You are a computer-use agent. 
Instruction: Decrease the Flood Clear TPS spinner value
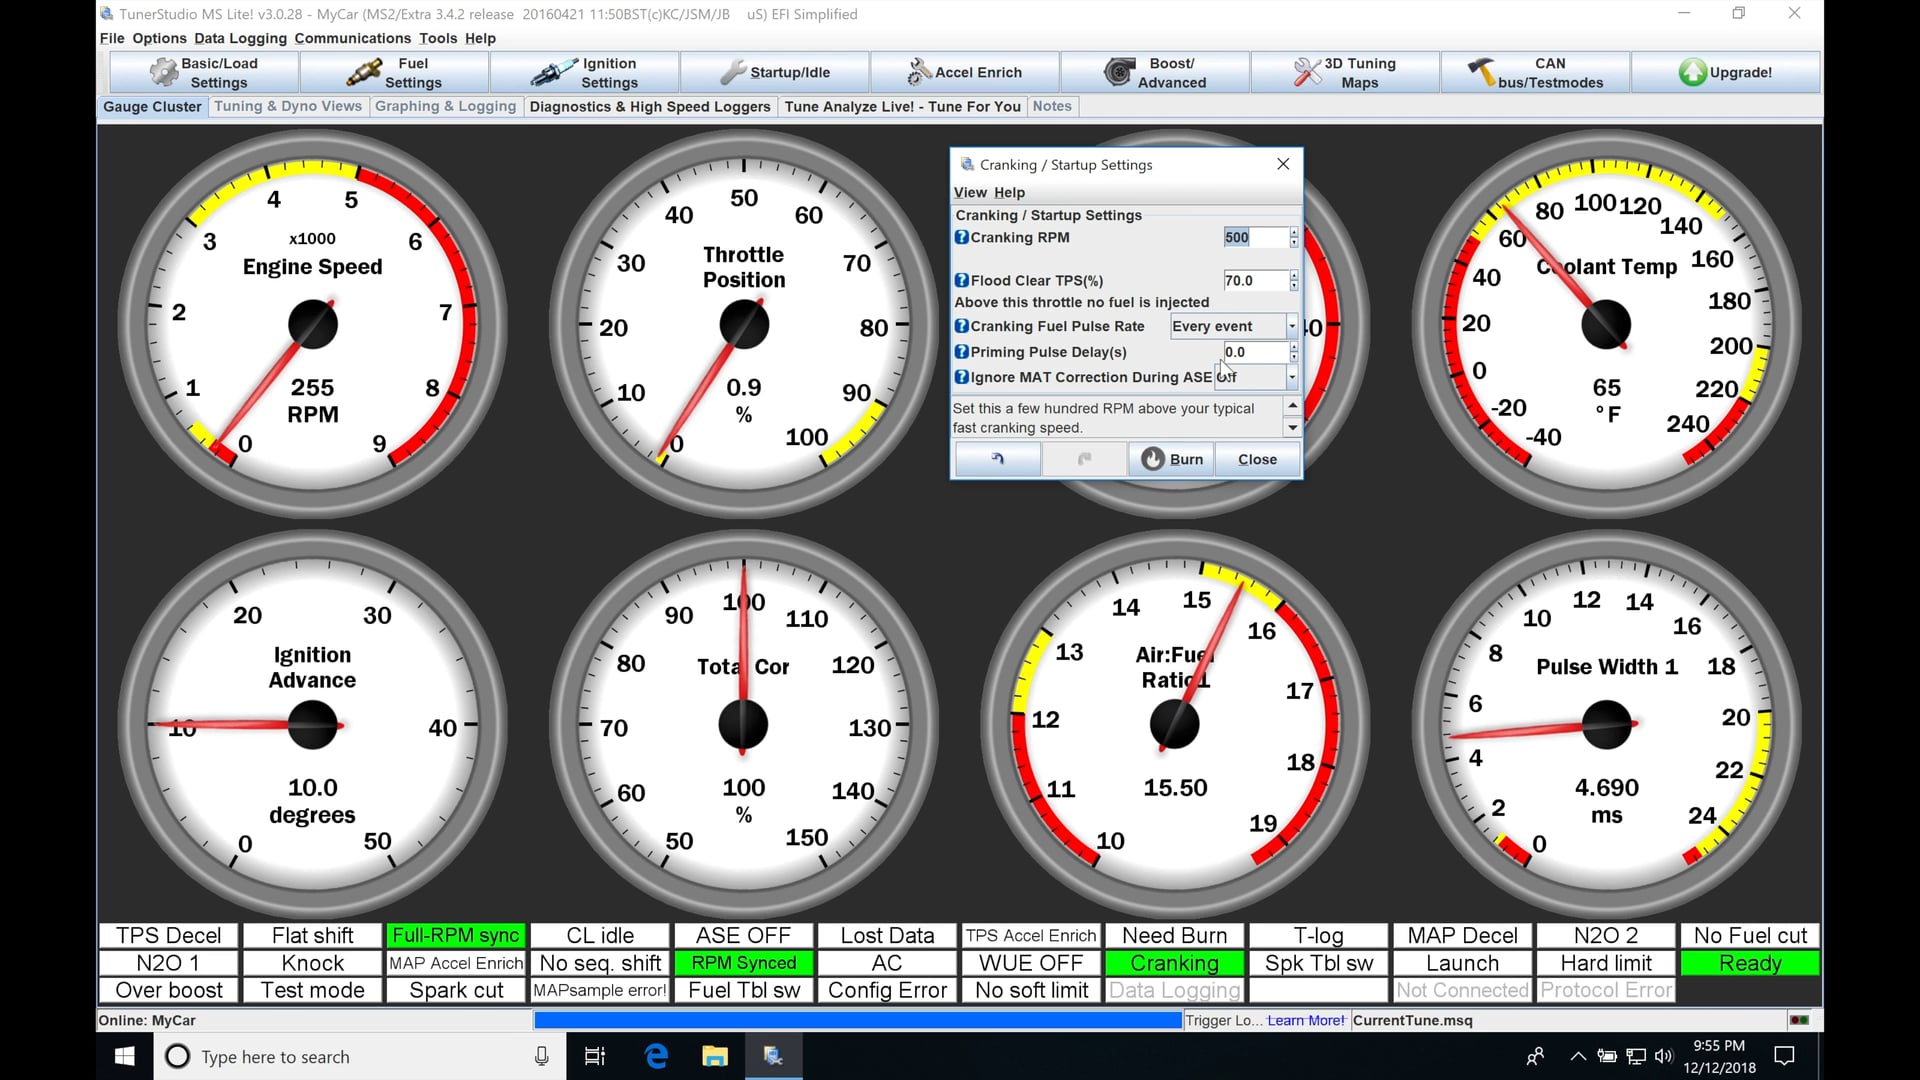point(1293,286)
